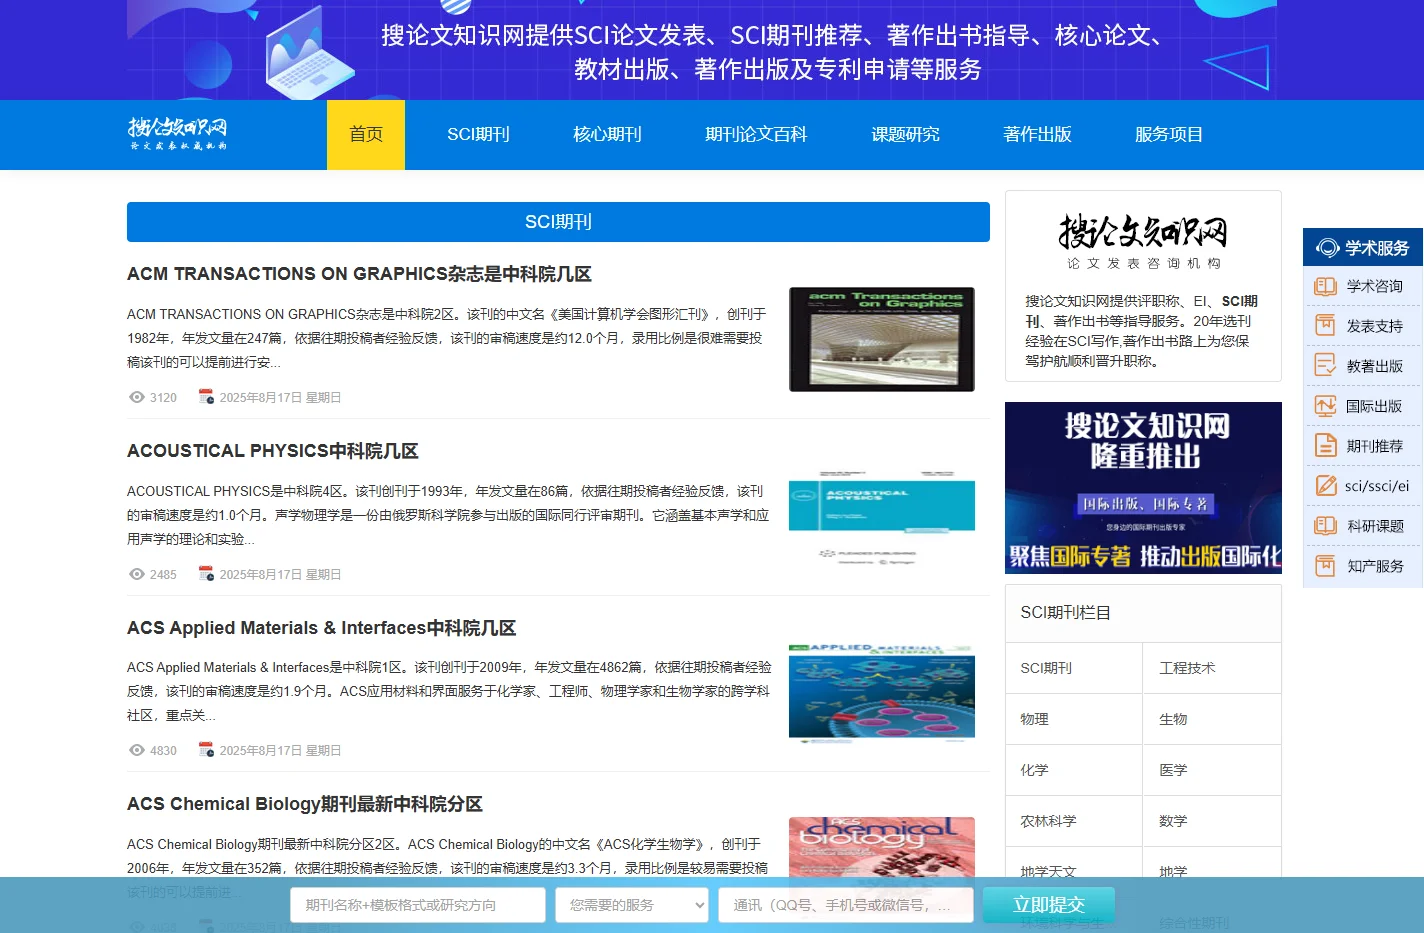The width and height of the screenshot is (1424, 933).
Task: Click calendar icon of ACOUSTICAL PHYSICS article
Action: click(x=206, y=574)
